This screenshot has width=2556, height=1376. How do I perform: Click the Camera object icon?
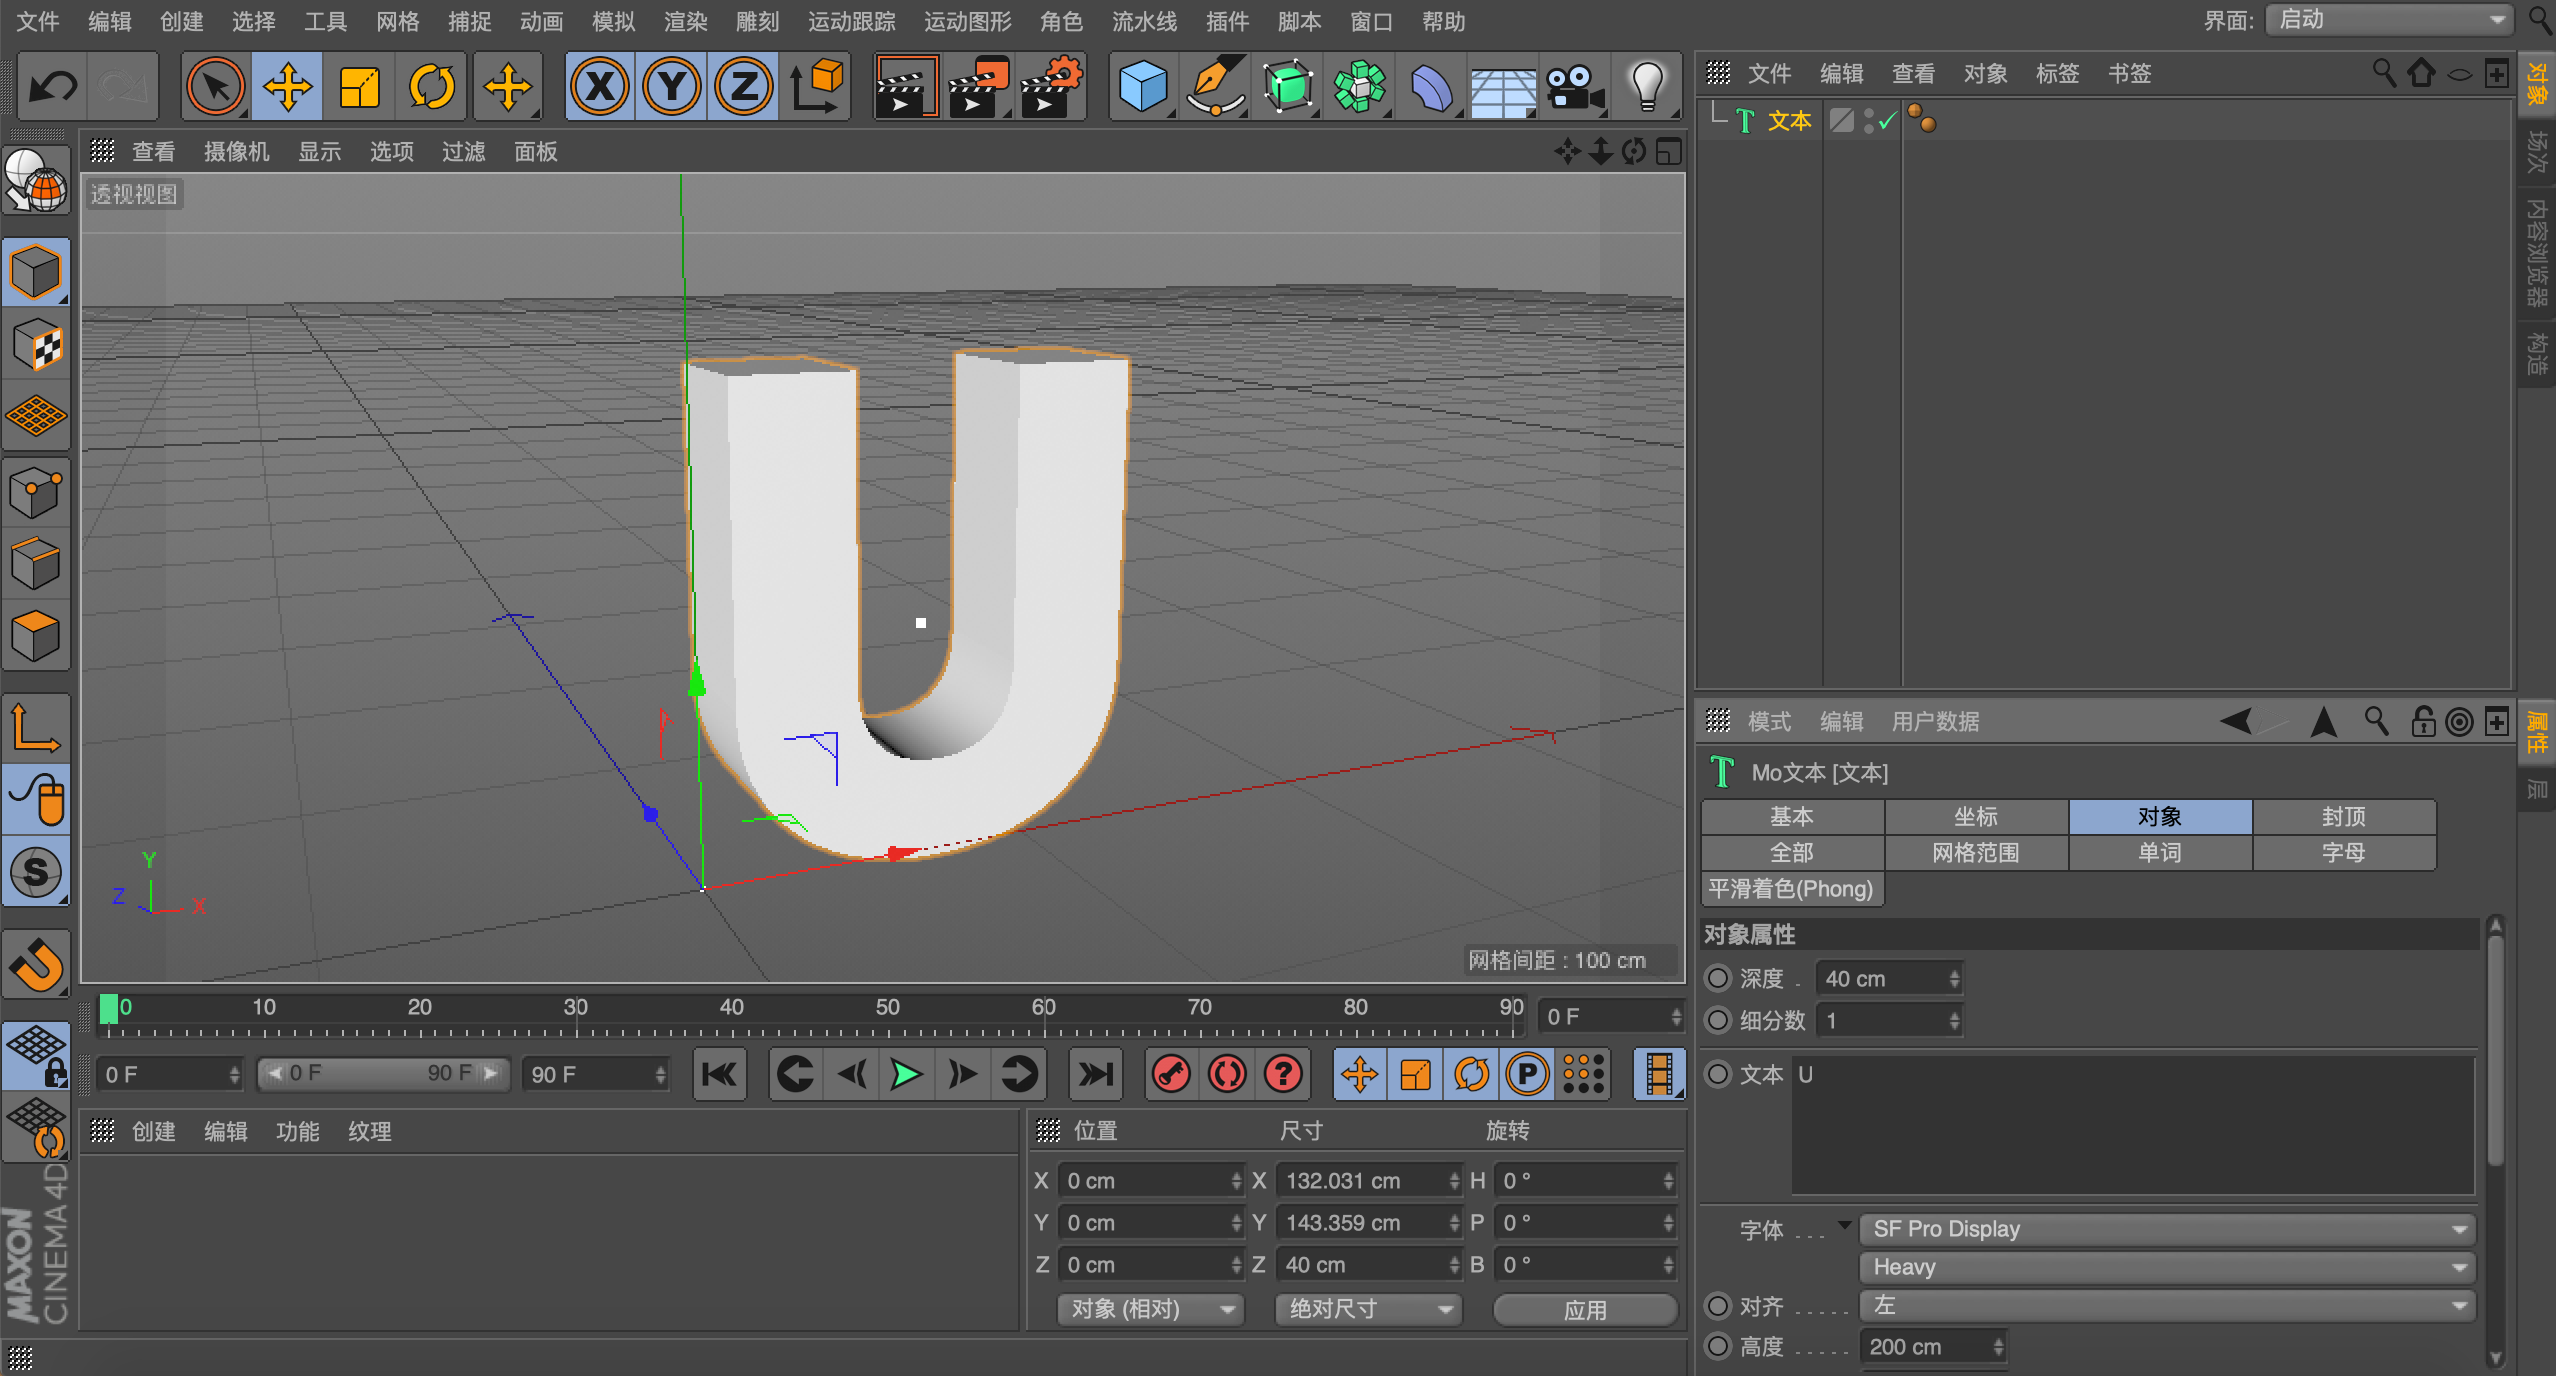(x=1573, y=87)
